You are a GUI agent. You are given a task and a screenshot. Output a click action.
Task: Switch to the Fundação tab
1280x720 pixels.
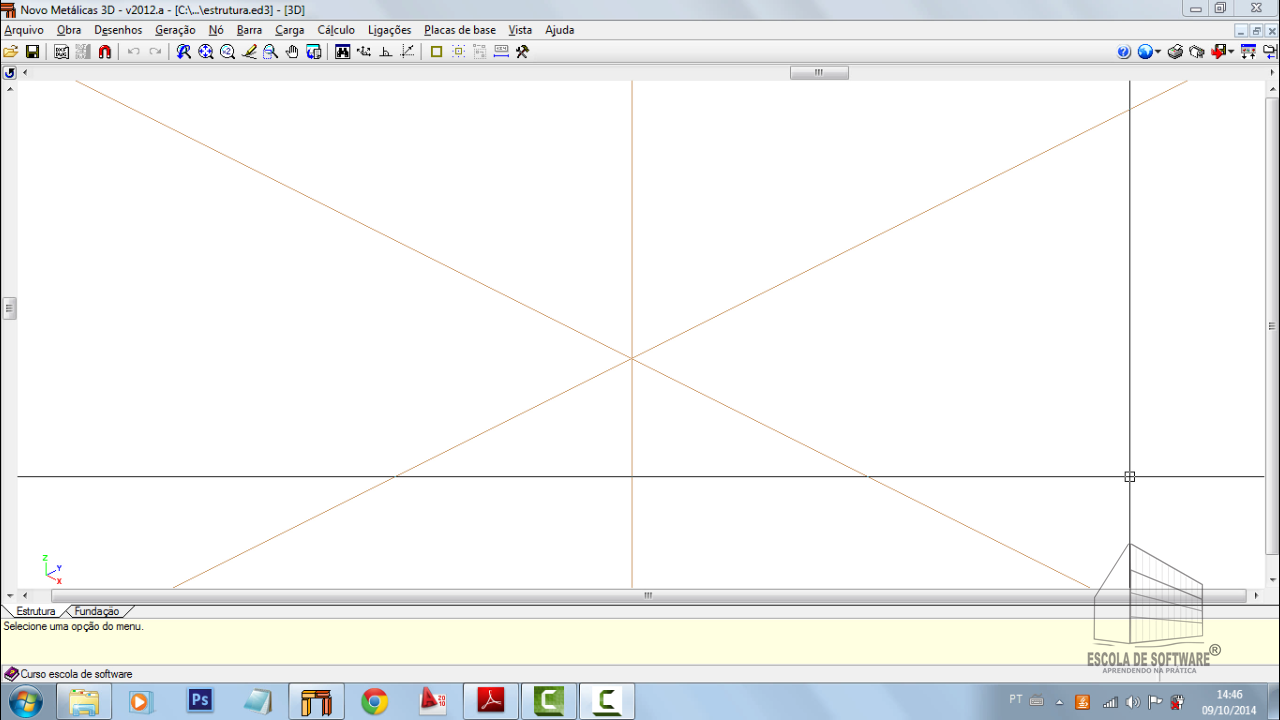pyautogui.click(x=97, y=611)
